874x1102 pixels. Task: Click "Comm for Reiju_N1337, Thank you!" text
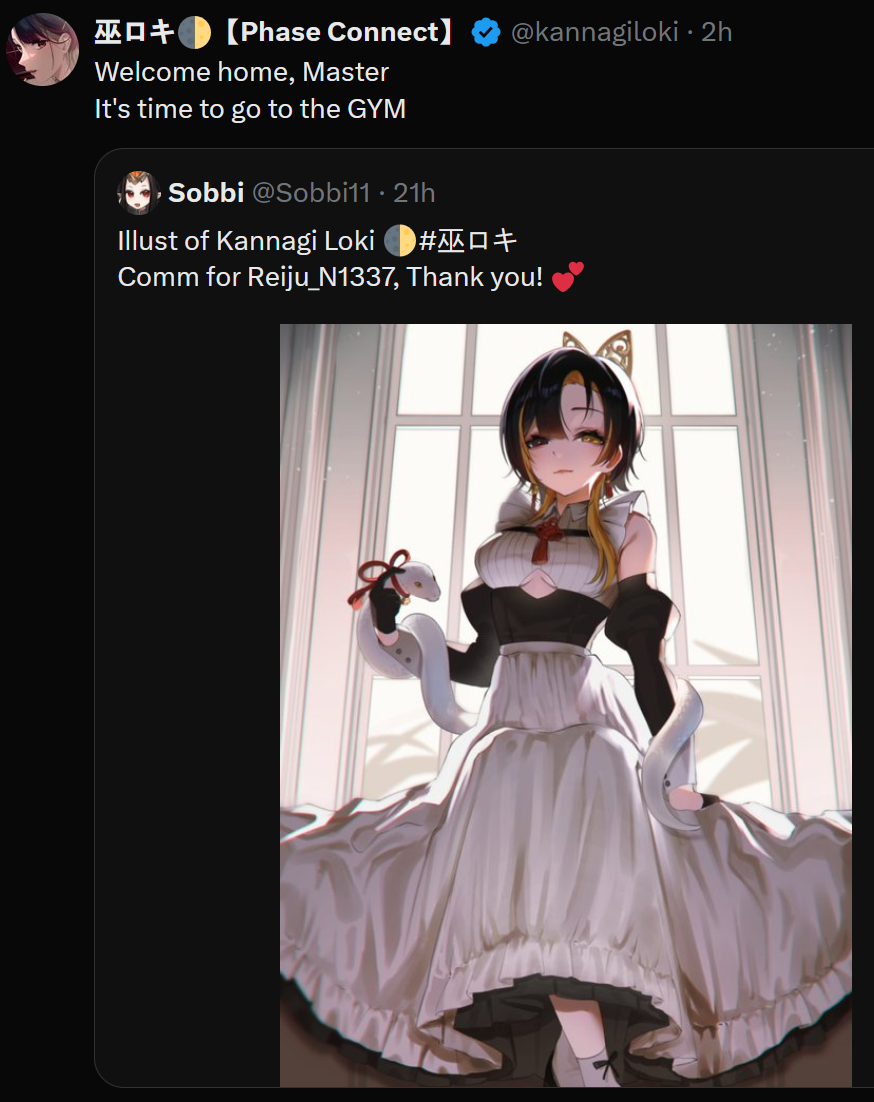pos(330,277)
